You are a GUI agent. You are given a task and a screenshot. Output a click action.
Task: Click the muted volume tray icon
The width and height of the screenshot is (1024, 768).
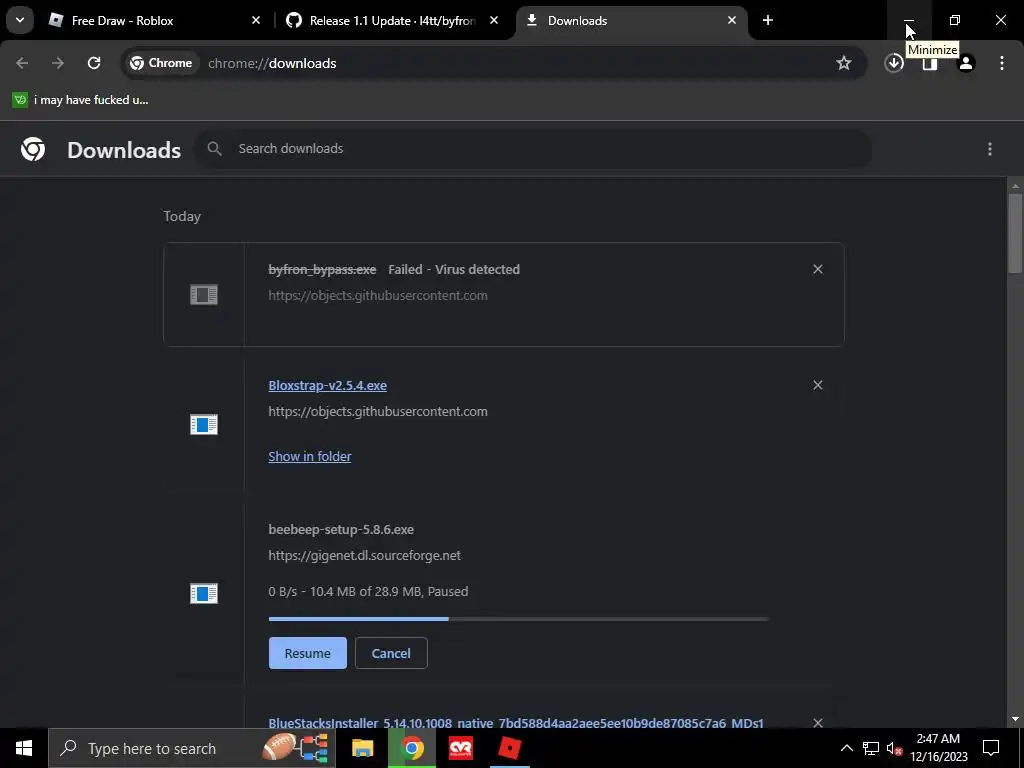click(894, 748)
